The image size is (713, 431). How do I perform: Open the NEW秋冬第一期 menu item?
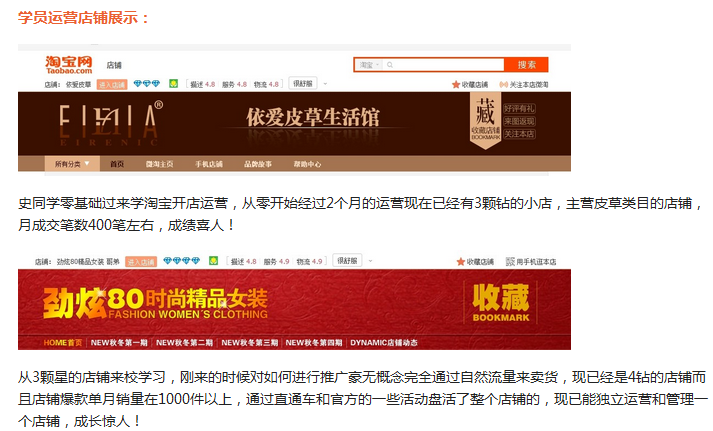[x=118, y=343]
